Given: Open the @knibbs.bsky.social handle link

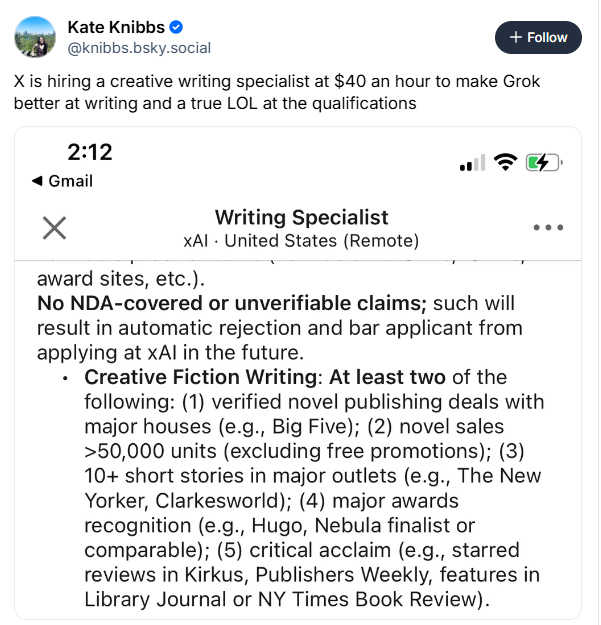Looking at the screenshot, I should click(x=139, y=47).
